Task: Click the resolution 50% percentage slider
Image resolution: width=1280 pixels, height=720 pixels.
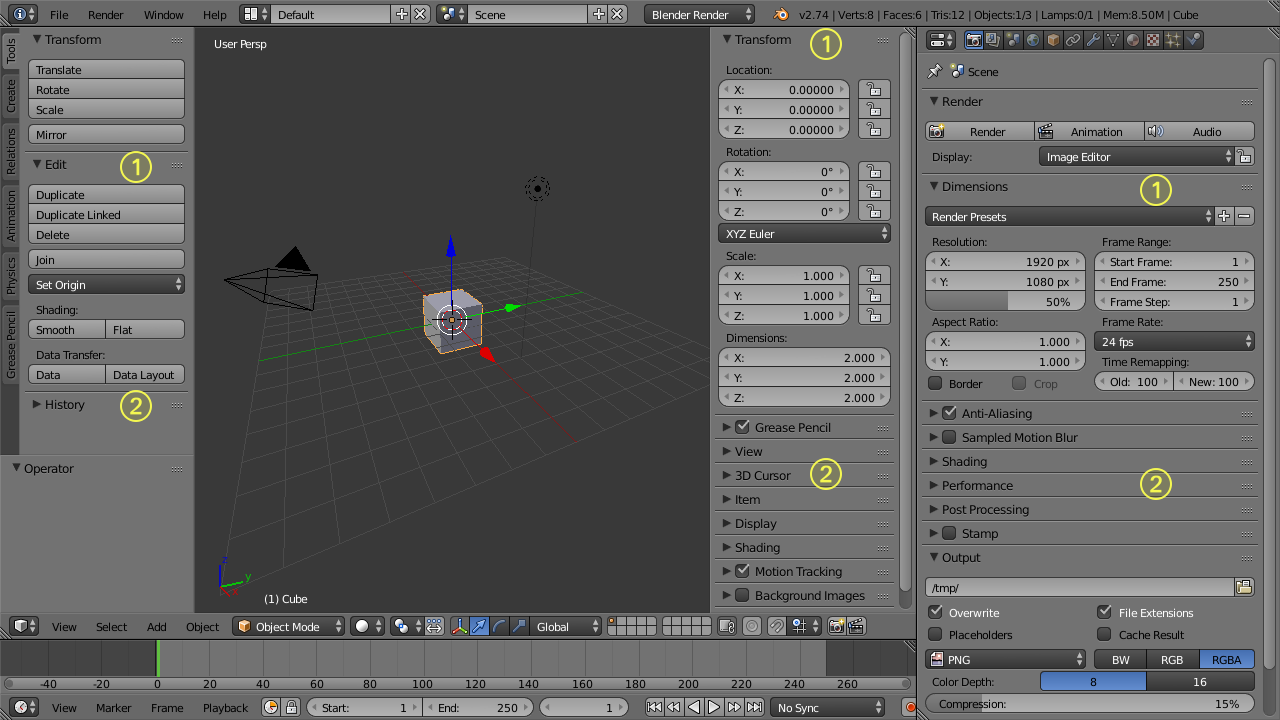Action: click(x=1004, y=301)
